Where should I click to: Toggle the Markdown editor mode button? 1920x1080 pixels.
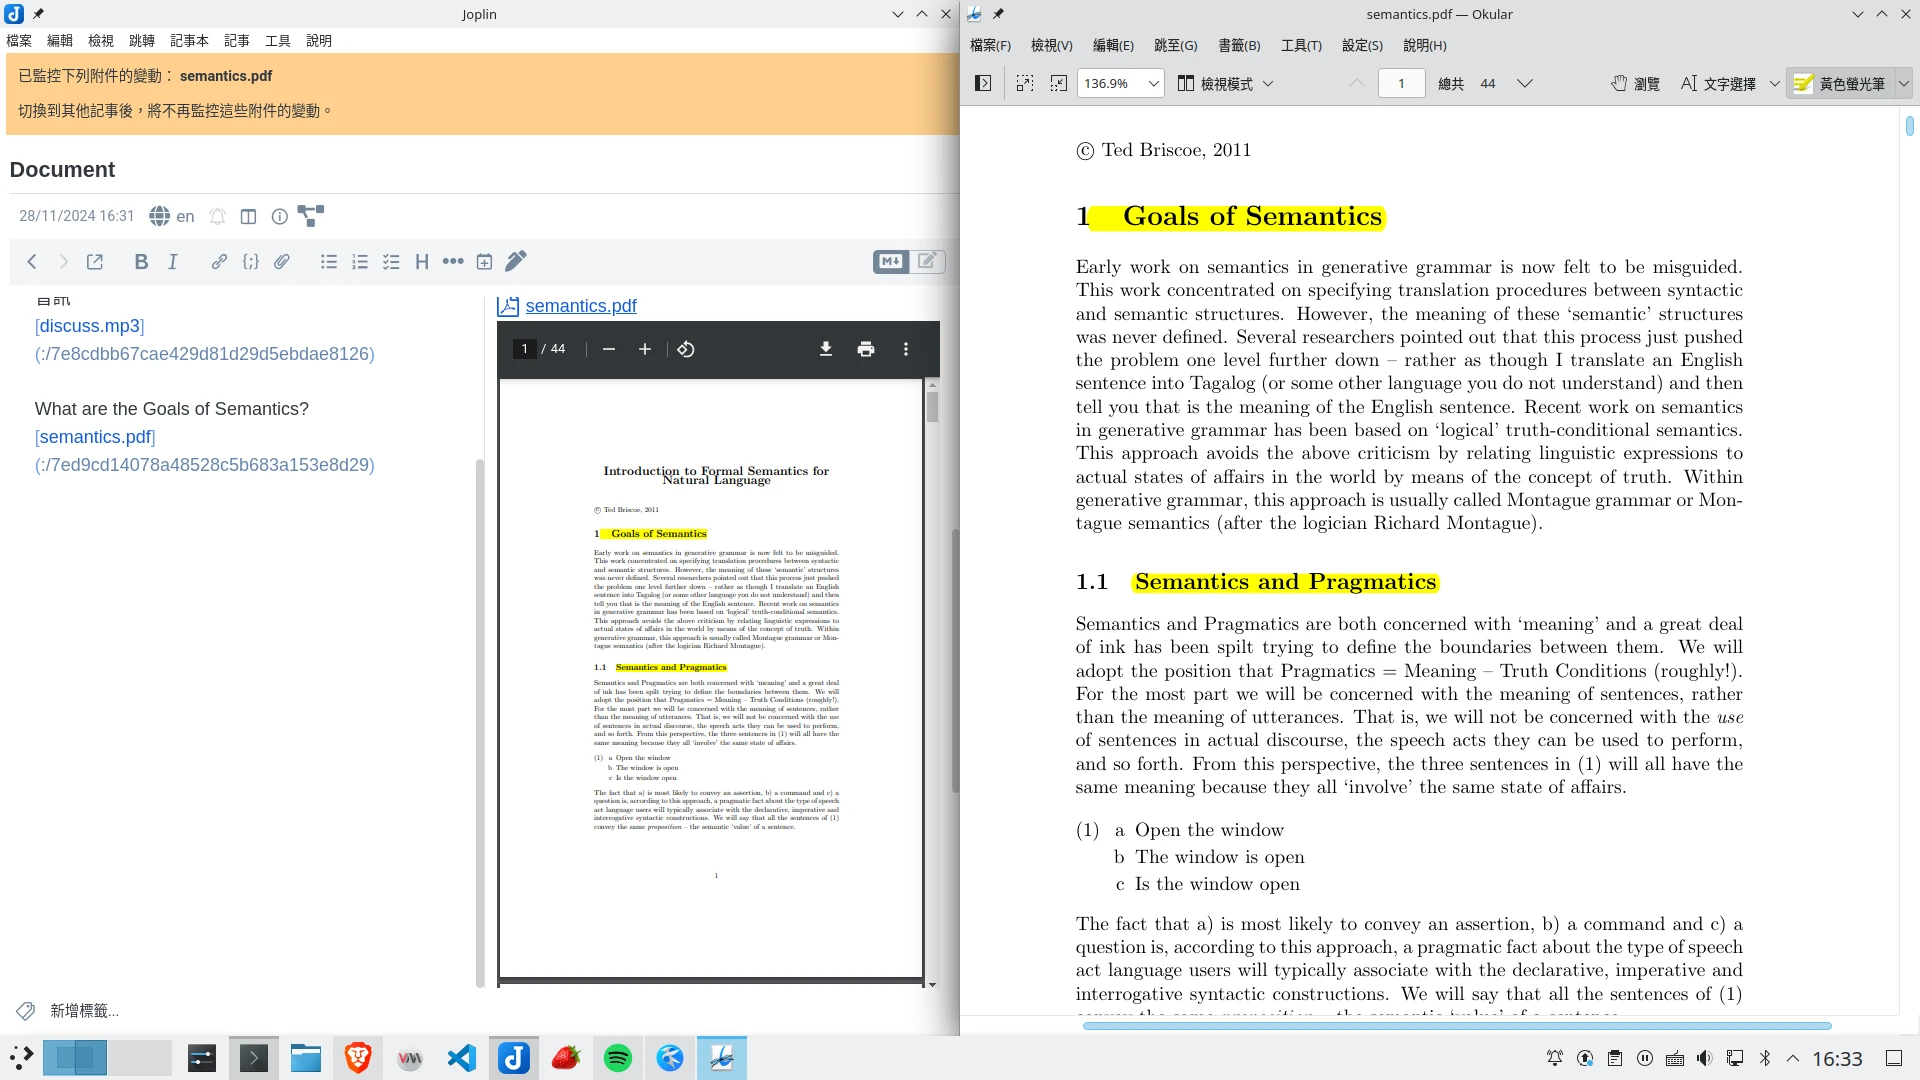[x=890, y=262]
